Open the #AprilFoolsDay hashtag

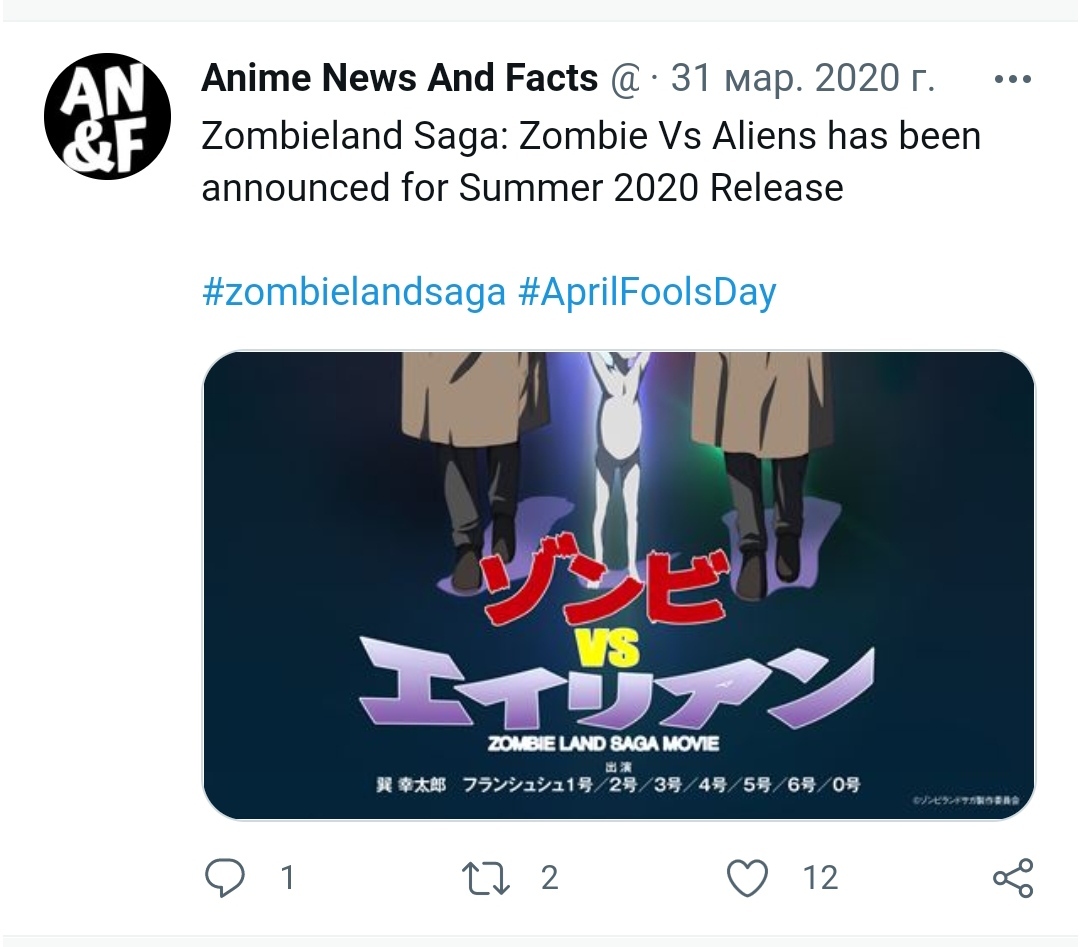click(647, 292)
